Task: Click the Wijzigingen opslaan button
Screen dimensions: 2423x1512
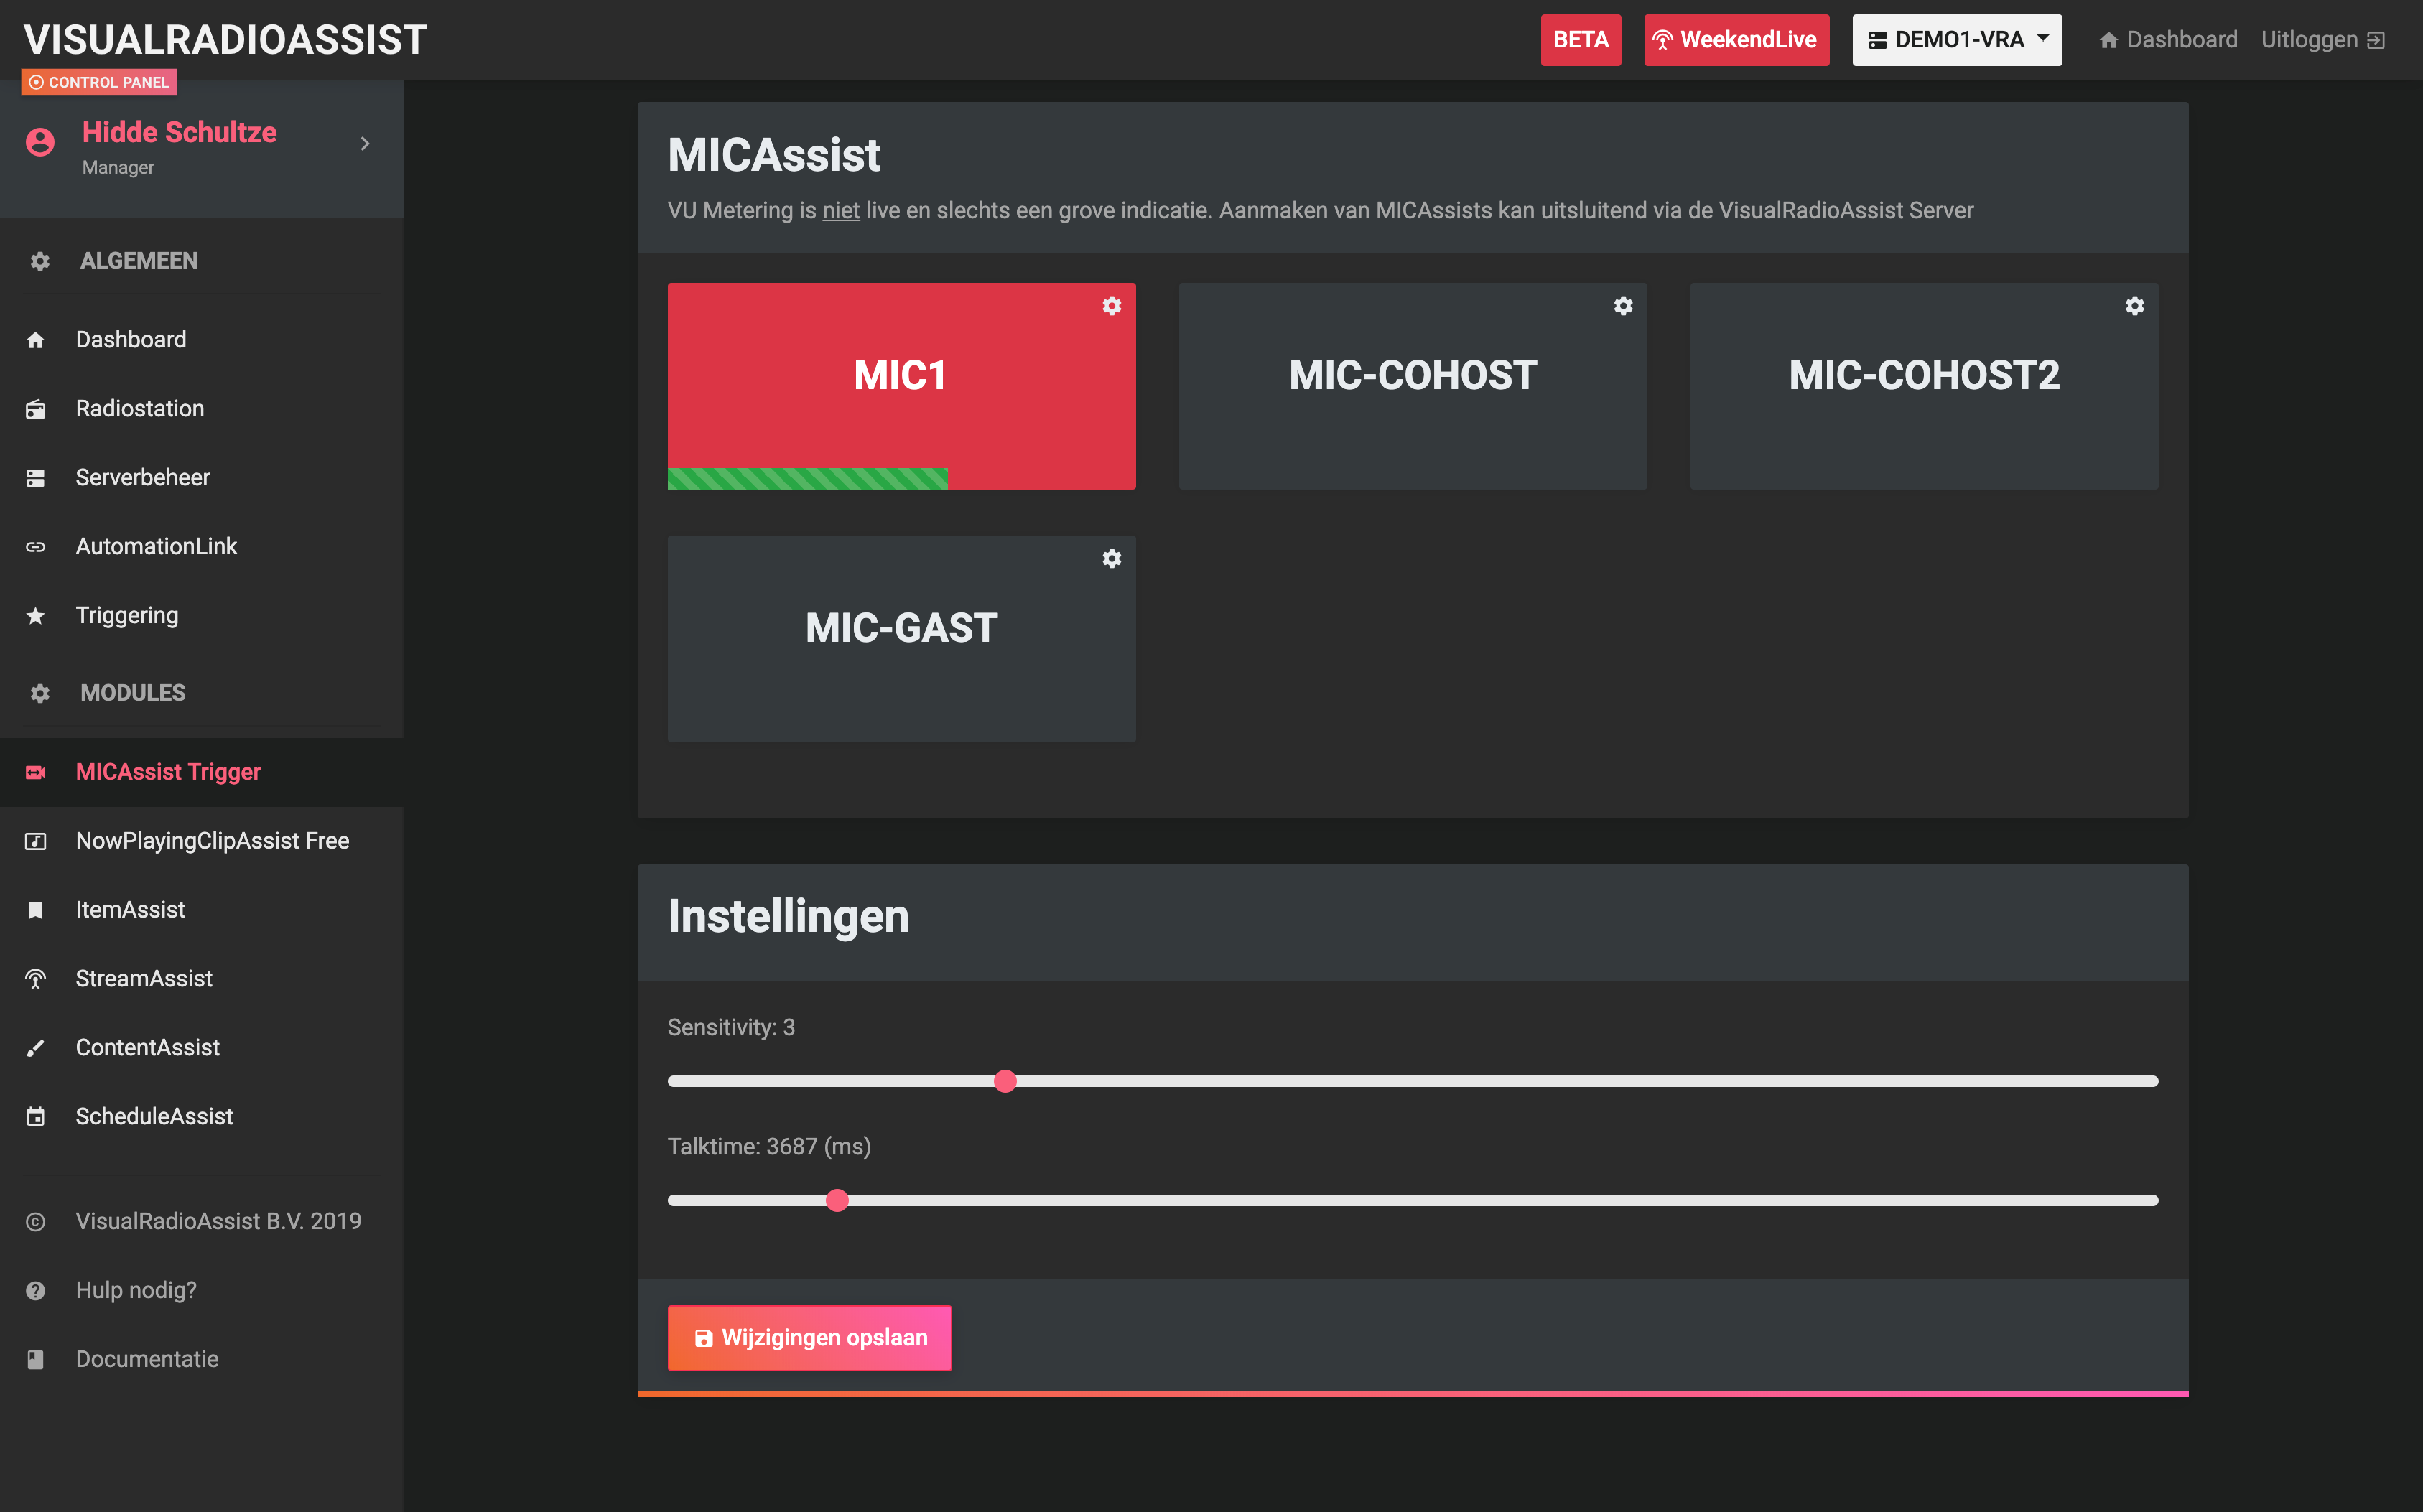Action: [x=809, y=1338]
